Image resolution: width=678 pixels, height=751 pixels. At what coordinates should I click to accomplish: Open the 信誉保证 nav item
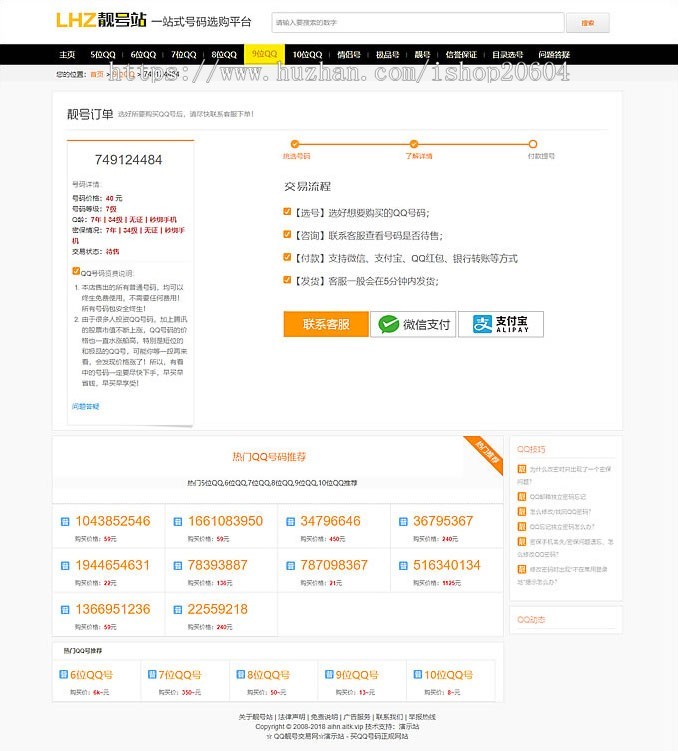click(461, 55)
